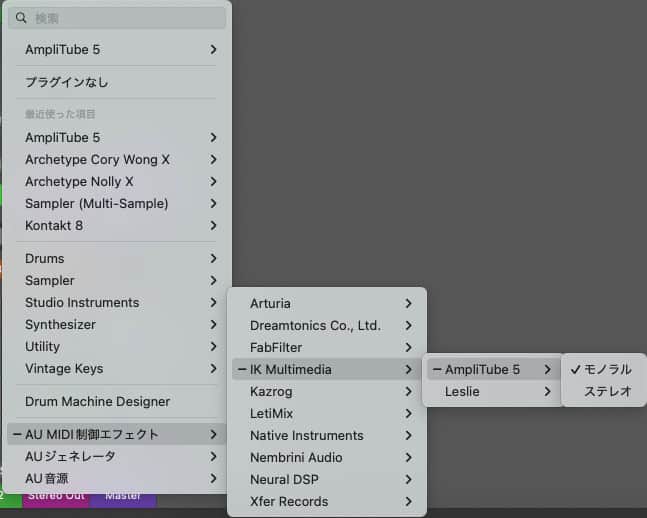Open Synthesizer category
This screenshot has width=647, height=518.
117,324
